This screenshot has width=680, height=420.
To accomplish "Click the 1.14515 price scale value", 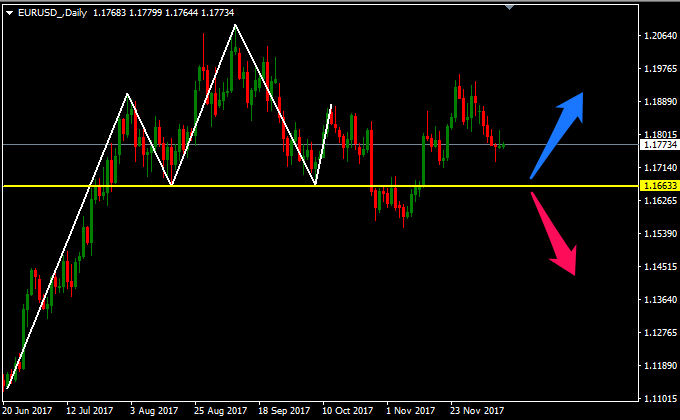I will click(660, 266).
